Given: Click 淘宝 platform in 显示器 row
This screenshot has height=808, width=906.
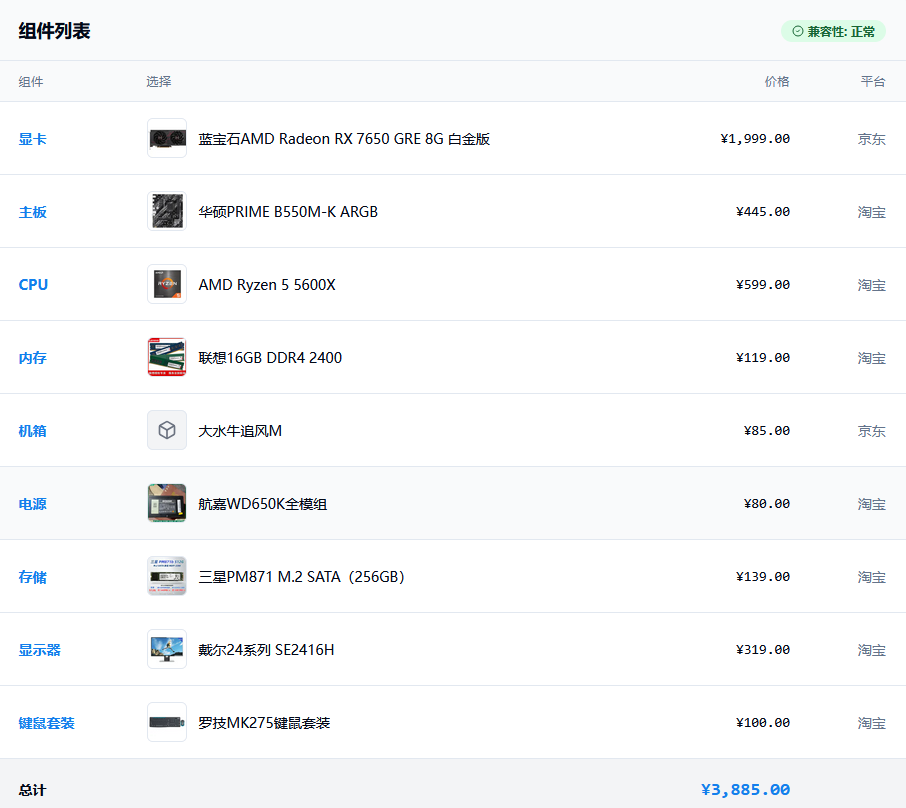Looking at the screenshot, I should click(871, 650).
